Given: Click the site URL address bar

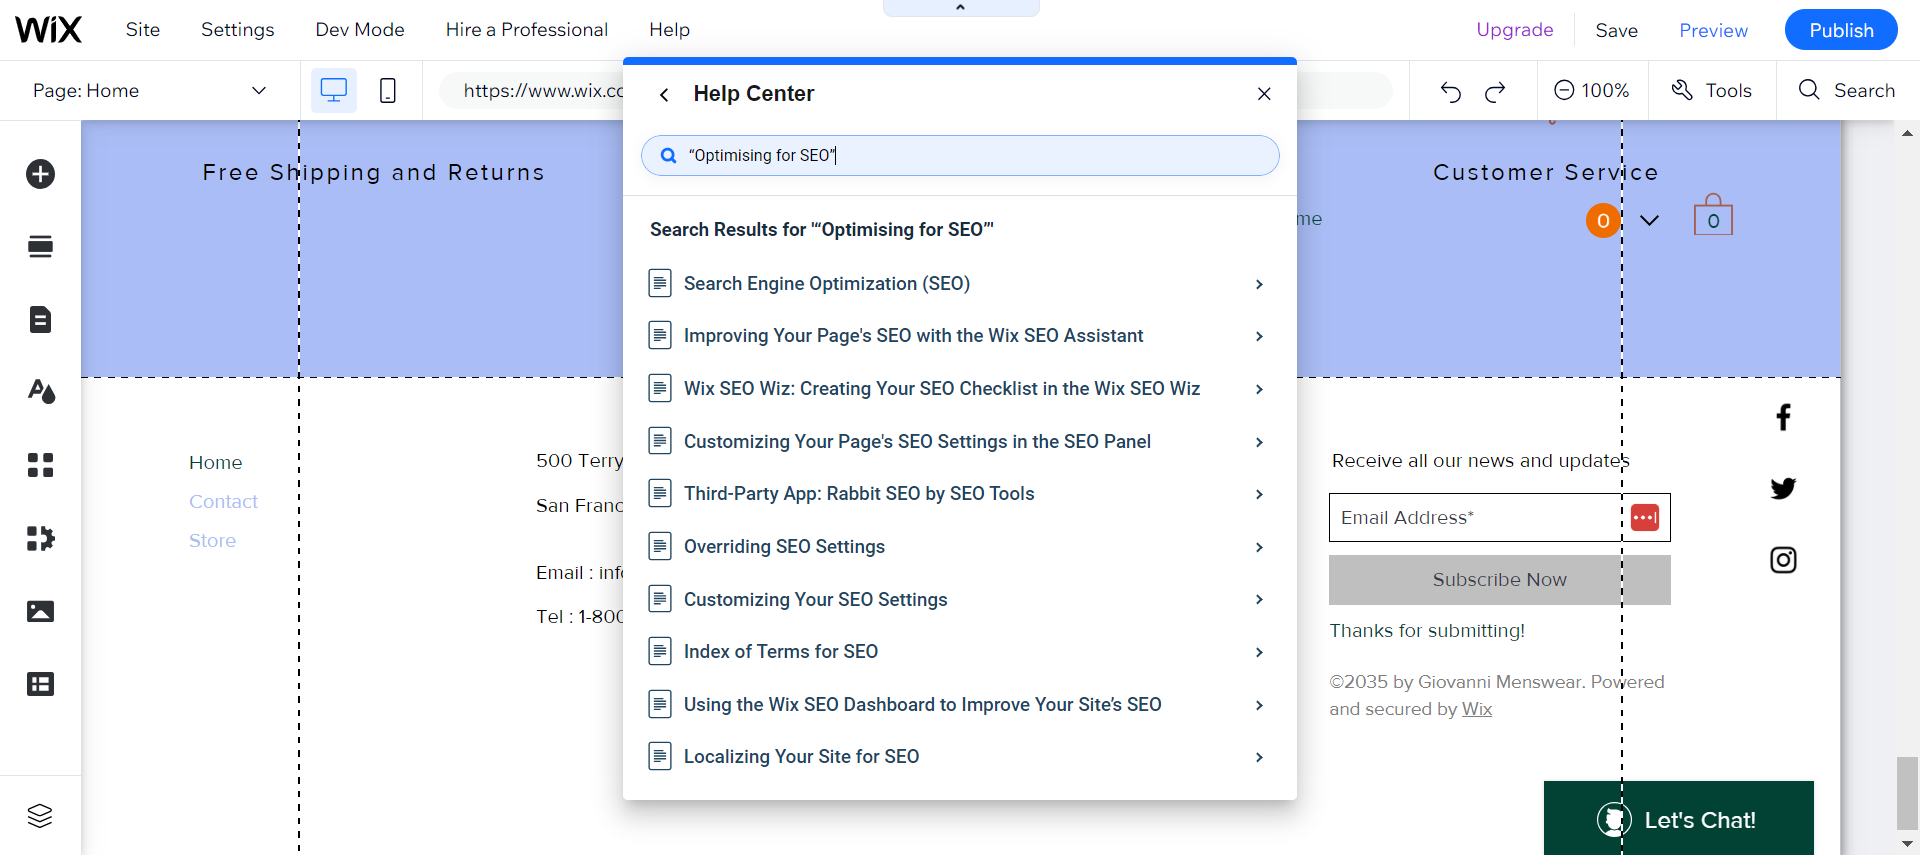Looking at the screenshot, I should click(531, 91).
